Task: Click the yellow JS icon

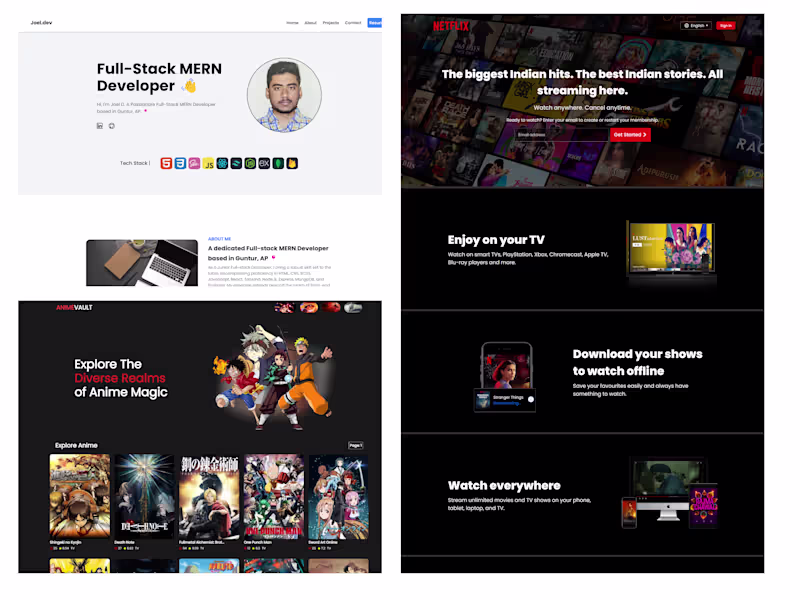Action: point(208,163)
